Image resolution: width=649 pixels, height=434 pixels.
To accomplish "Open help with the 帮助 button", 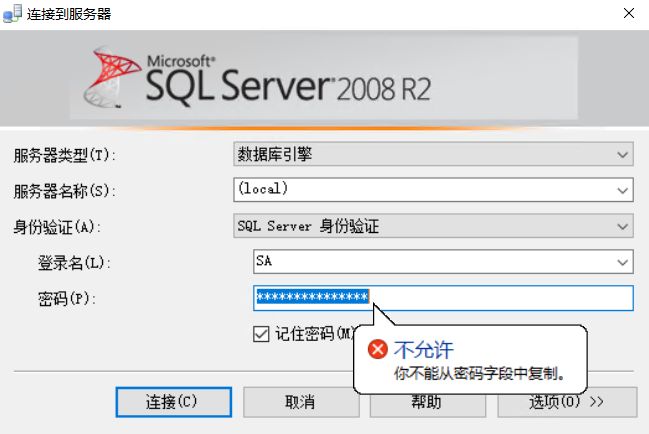I will (426, 402).
